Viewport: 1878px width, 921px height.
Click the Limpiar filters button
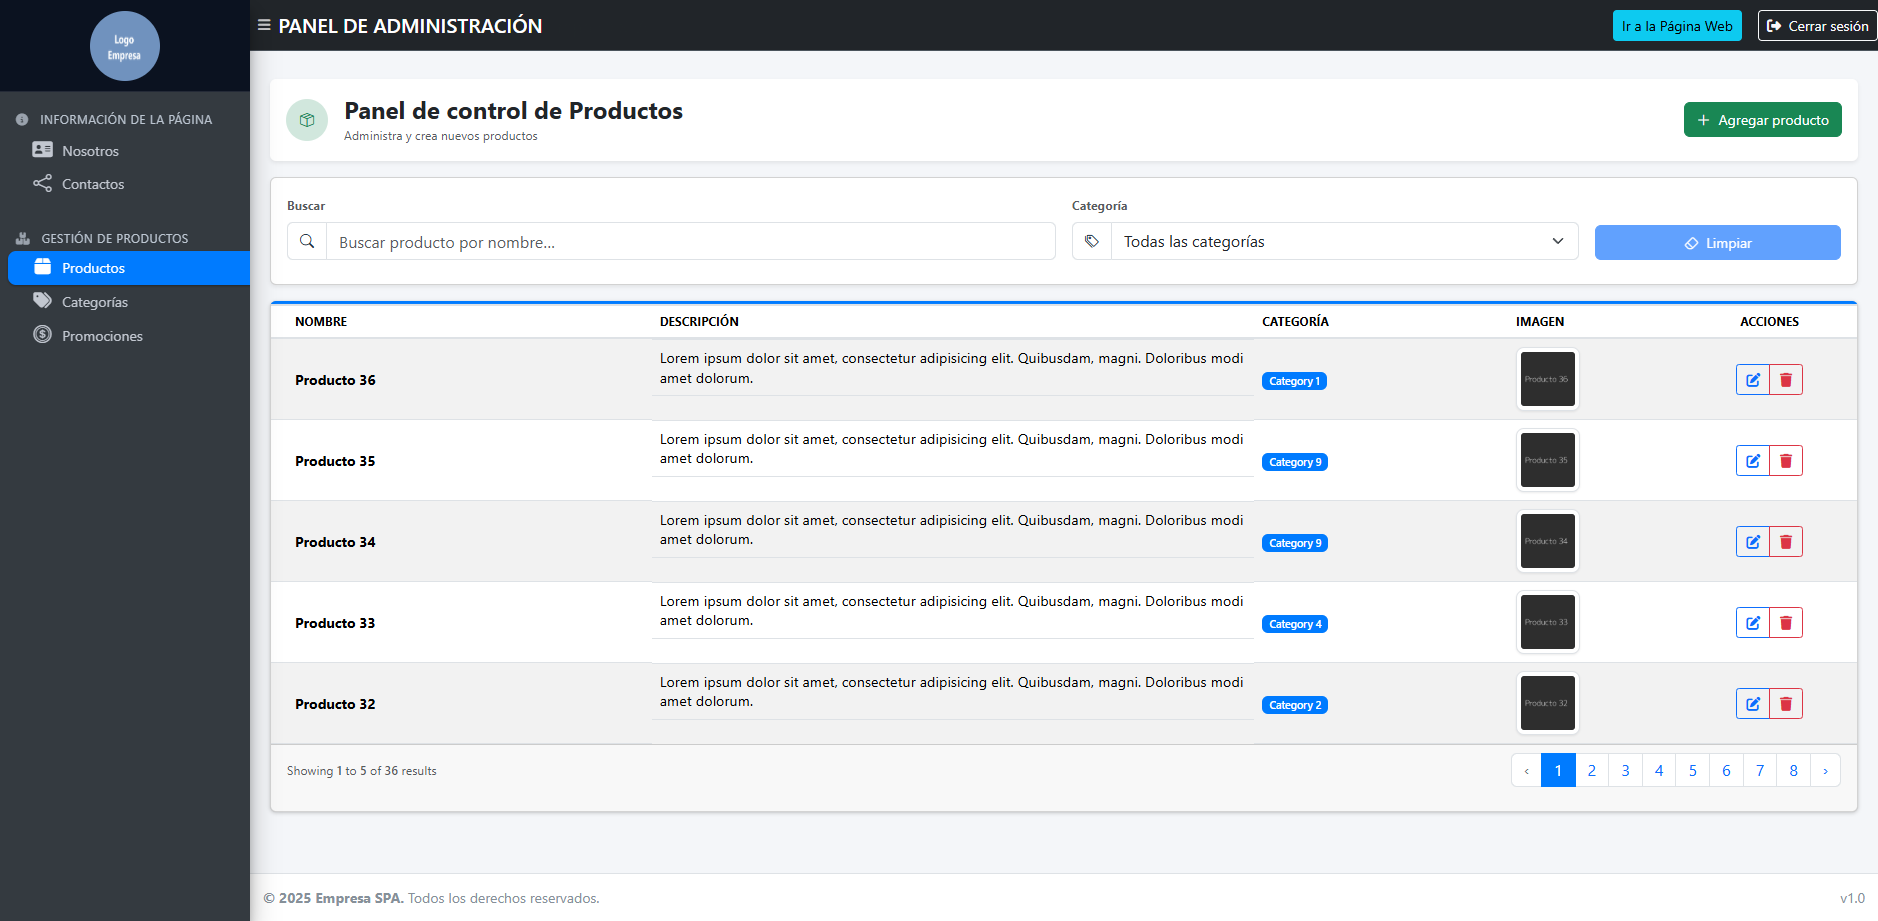click(1717, 243)
